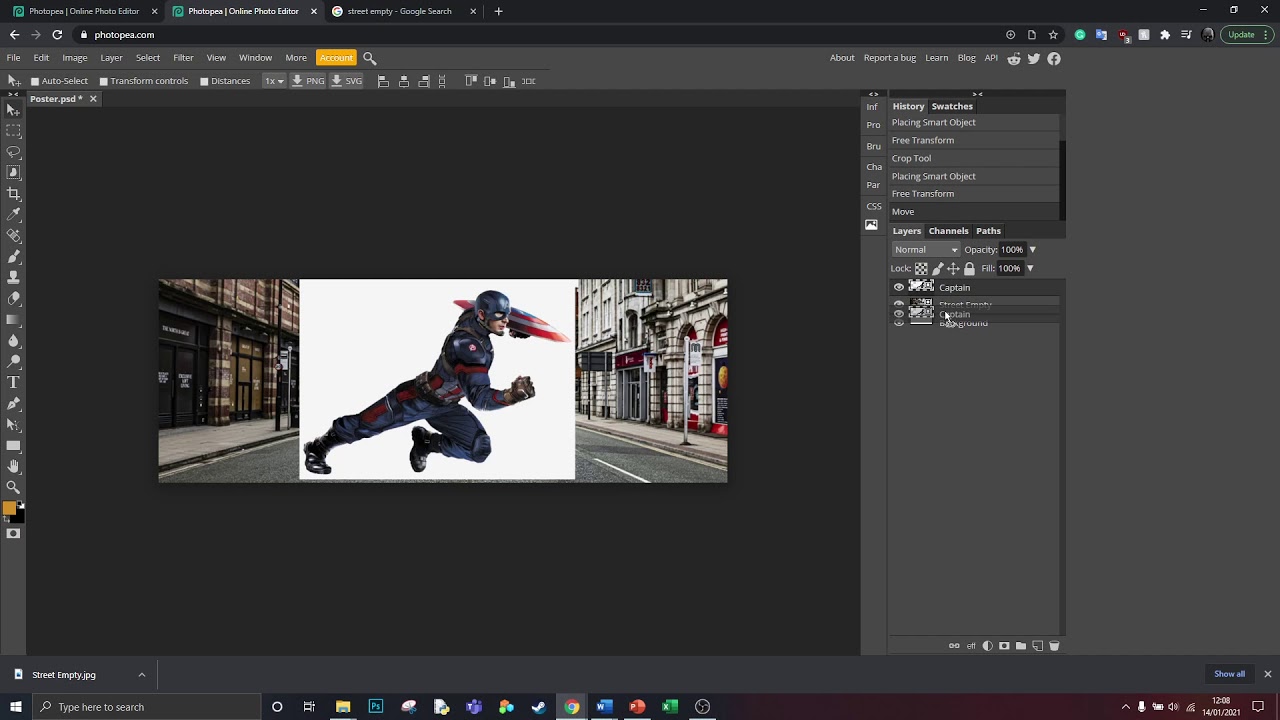Click the orange Account button

pos(335,58)
